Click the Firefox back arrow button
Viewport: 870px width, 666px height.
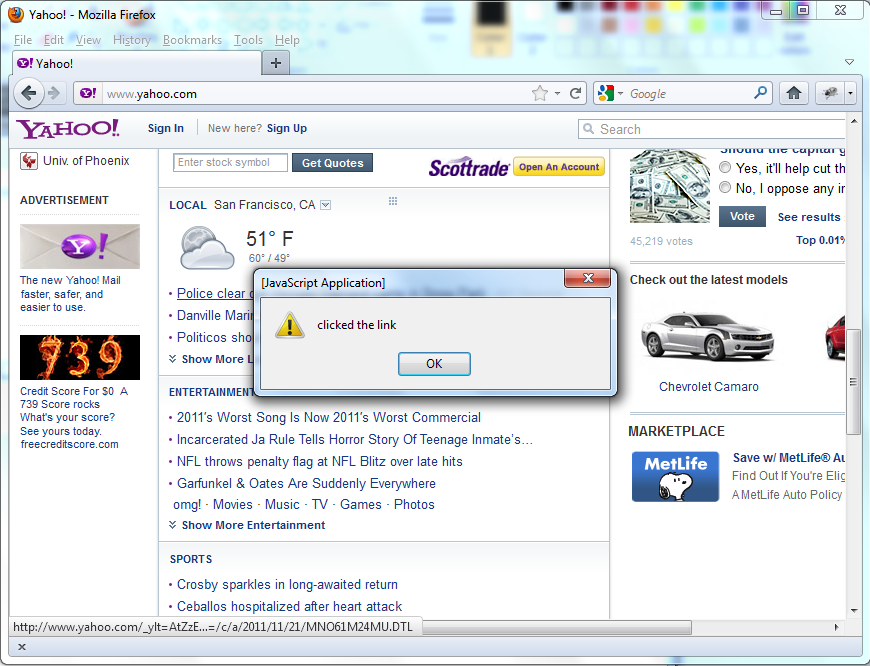click(x=29, y=93)
